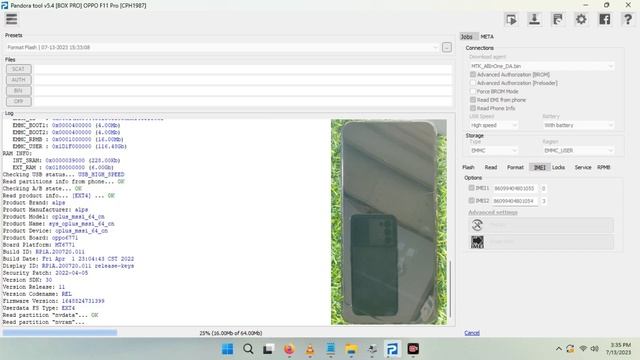Toggle the IMEI2 checkbox
640x360 pixels.
pyautogui.click(x=471, y=200)
